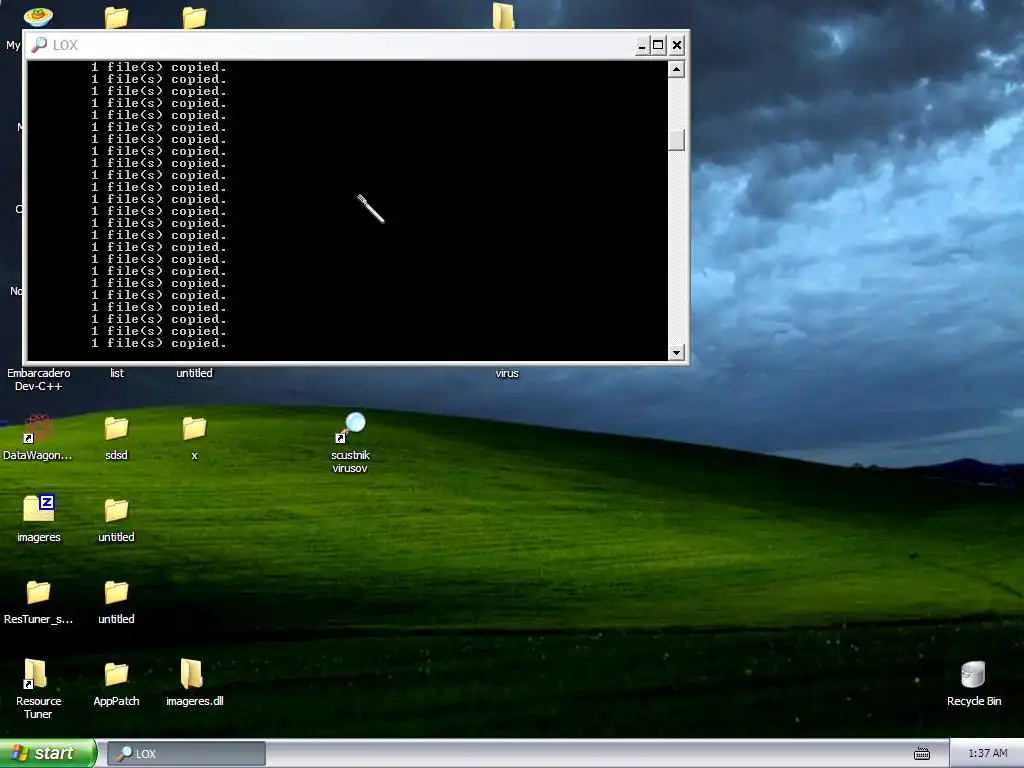Open the Embarcadero Dev-C++ desktop icon
Screen dimensions: 1024x768
[x=39, y=379]
